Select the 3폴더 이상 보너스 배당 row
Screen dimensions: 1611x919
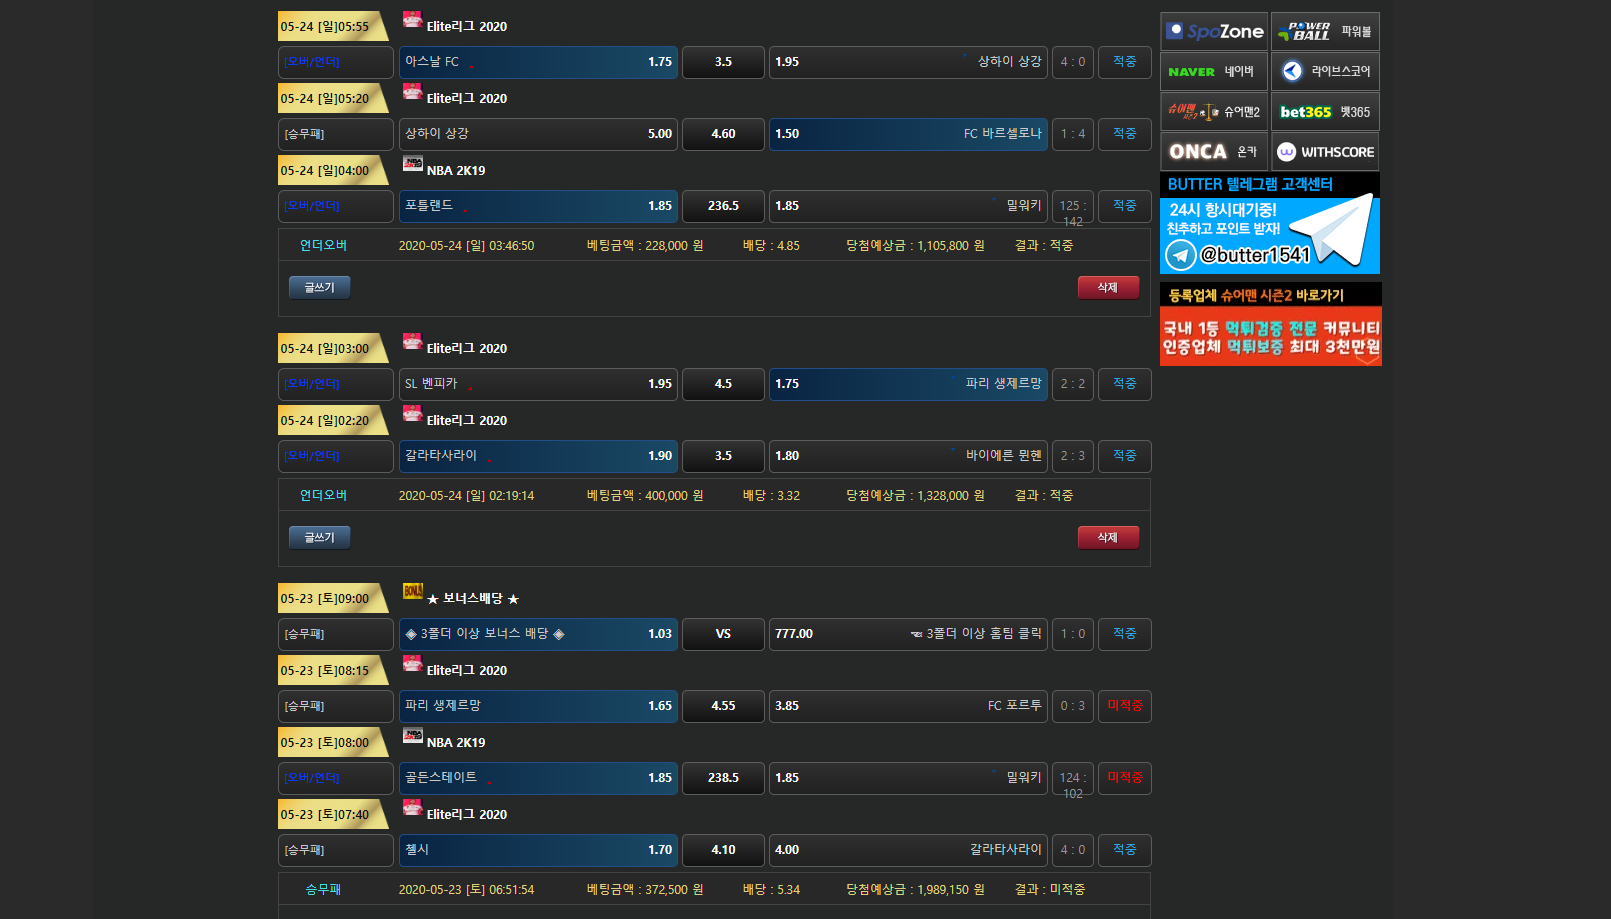538,634
